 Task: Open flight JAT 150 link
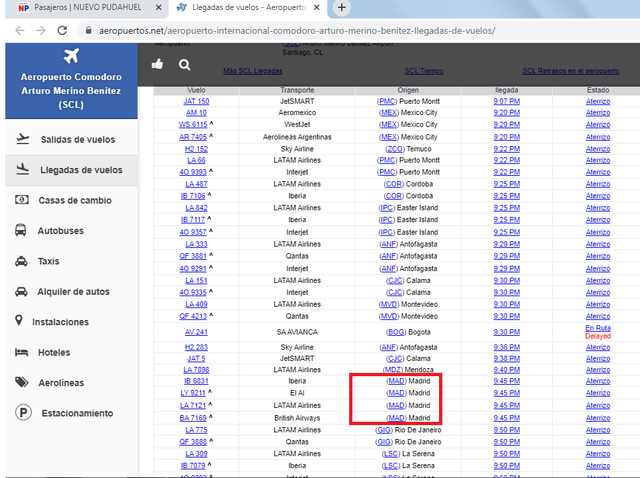tap(196, 101)
